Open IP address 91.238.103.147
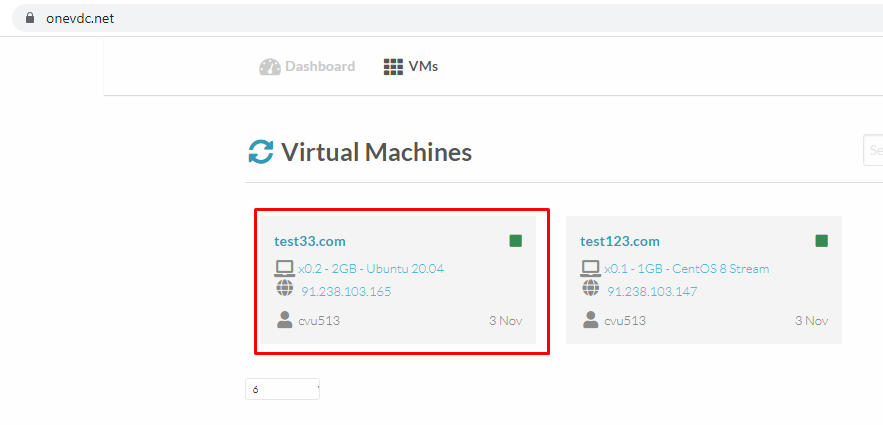883x425 pixels. (x=652, y=292)
